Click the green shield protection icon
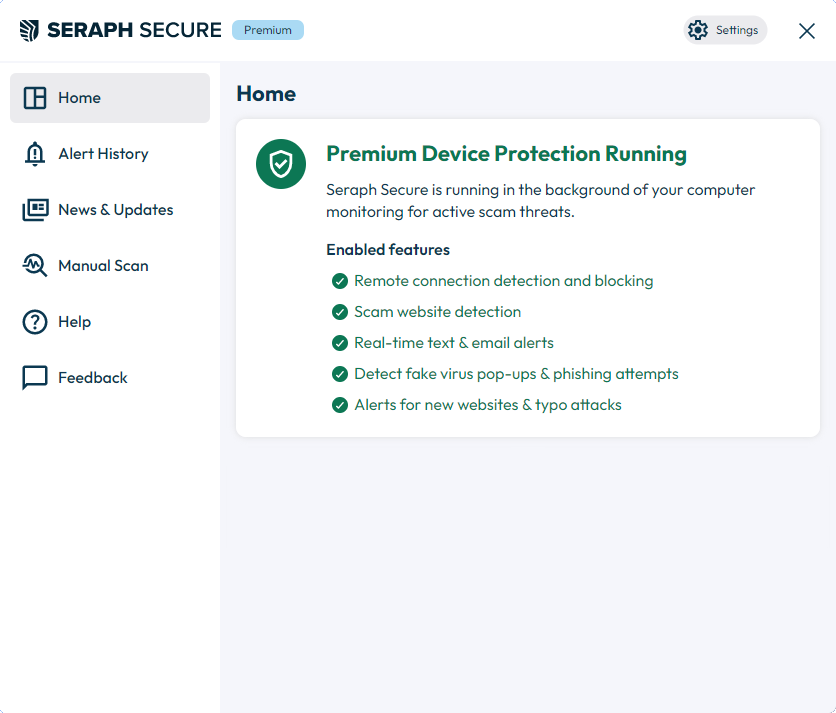The width and height of the screenshot is (836, 713). (281, 164)
